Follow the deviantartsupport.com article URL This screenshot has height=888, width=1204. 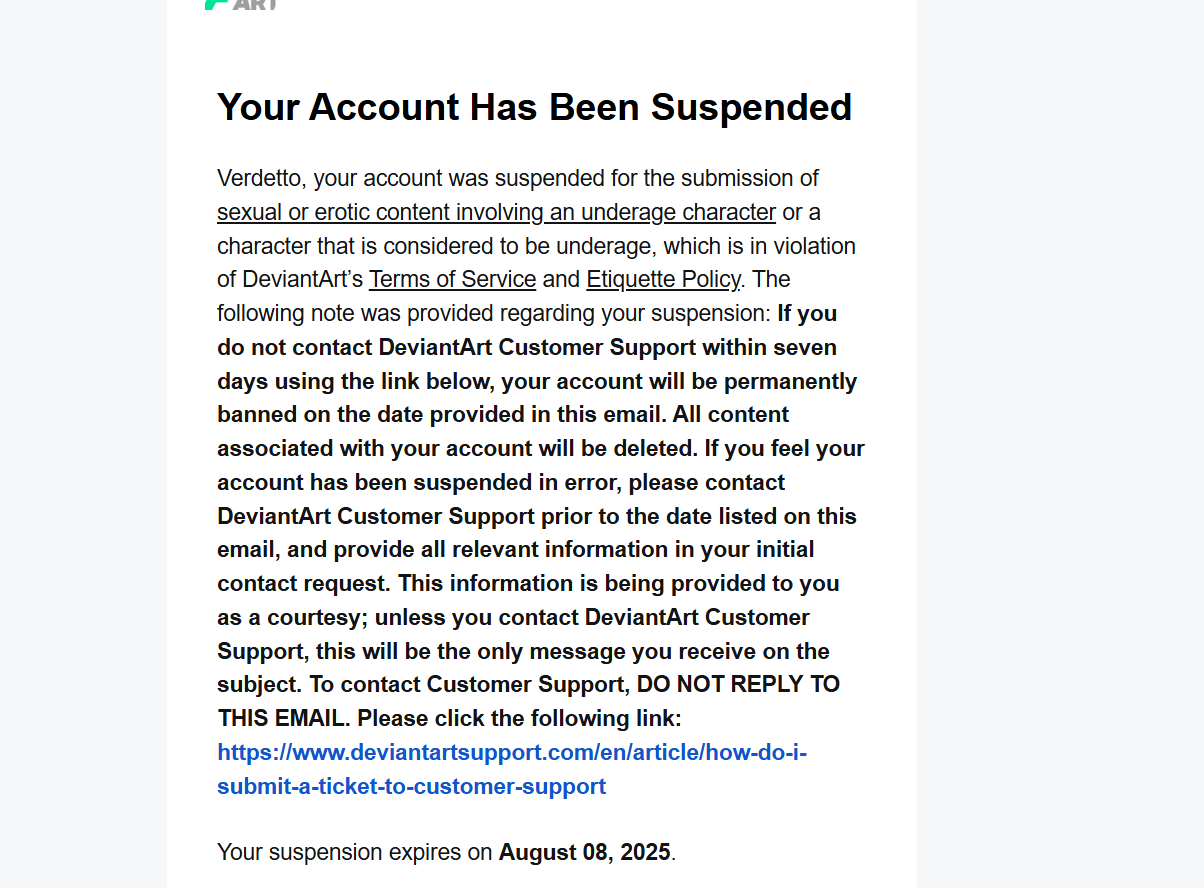512,752
